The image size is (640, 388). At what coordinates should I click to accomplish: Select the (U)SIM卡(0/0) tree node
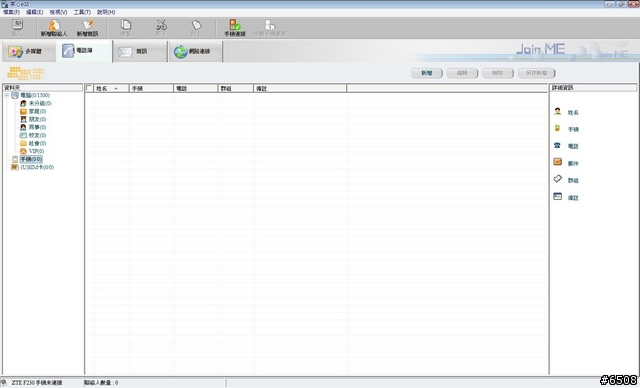pos(37,167)
